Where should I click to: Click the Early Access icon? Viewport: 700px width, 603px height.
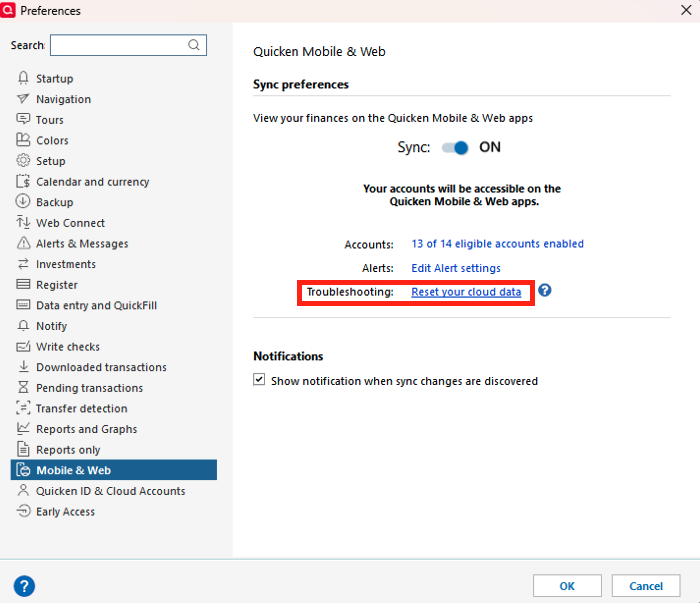[23, 511]
